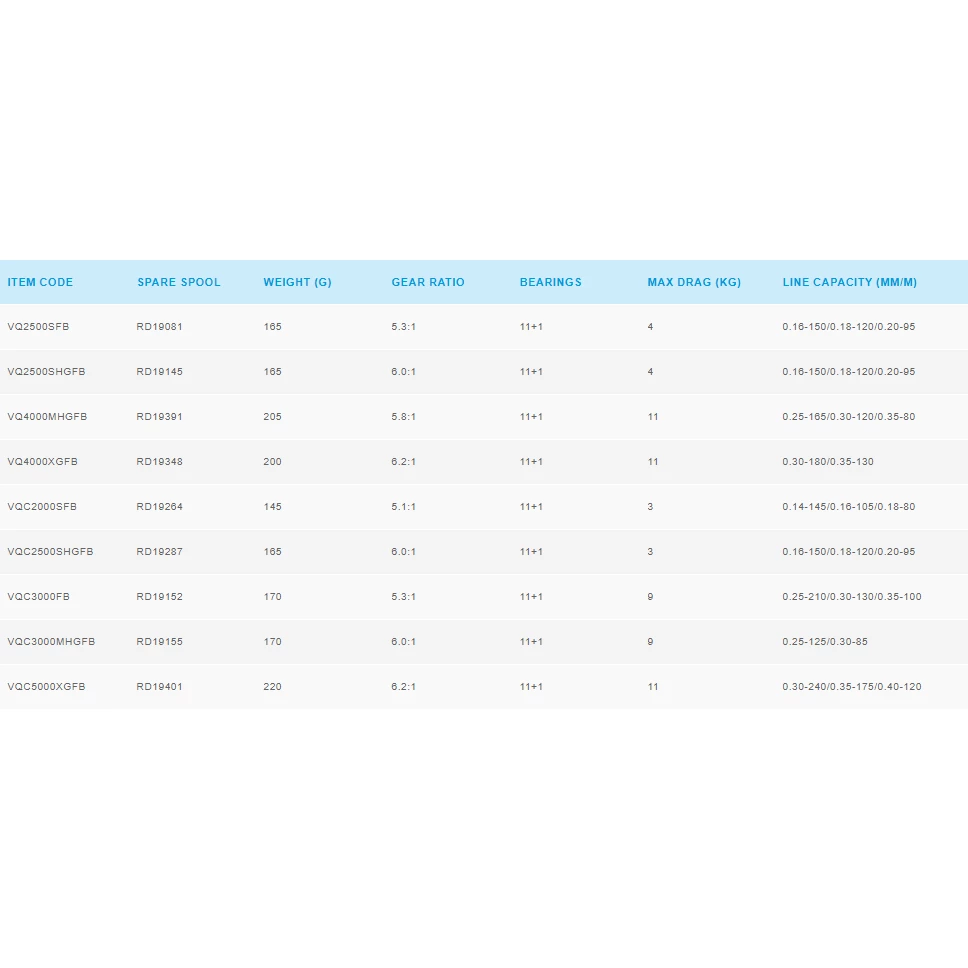Image resolution: width=968 pixels, height=968 pixels.
Task: Click item code VQ4000XGFB
Action: (42, 462)
